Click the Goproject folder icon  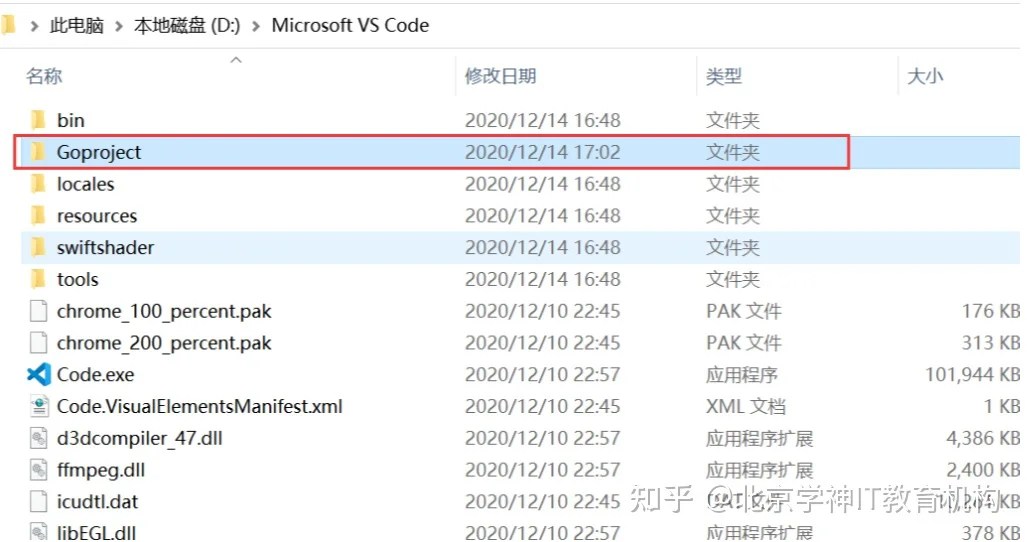[39, 152]
